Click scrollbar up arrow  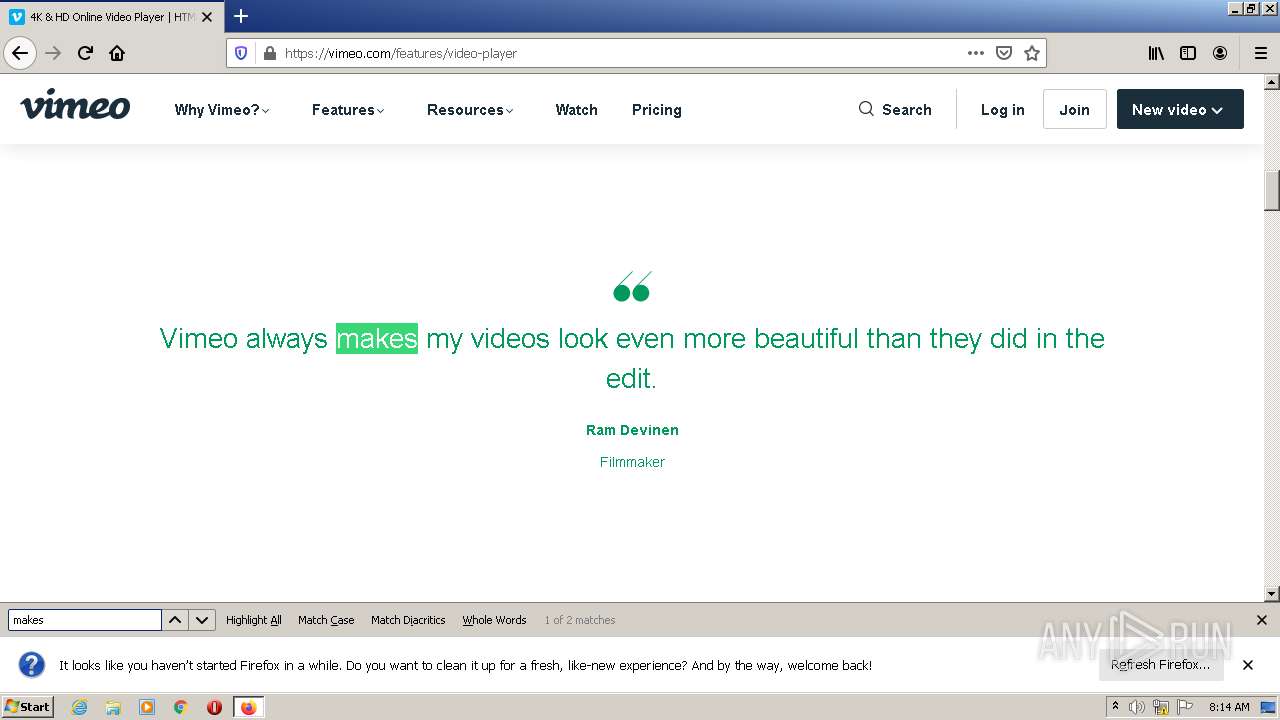pos(1272,82)
